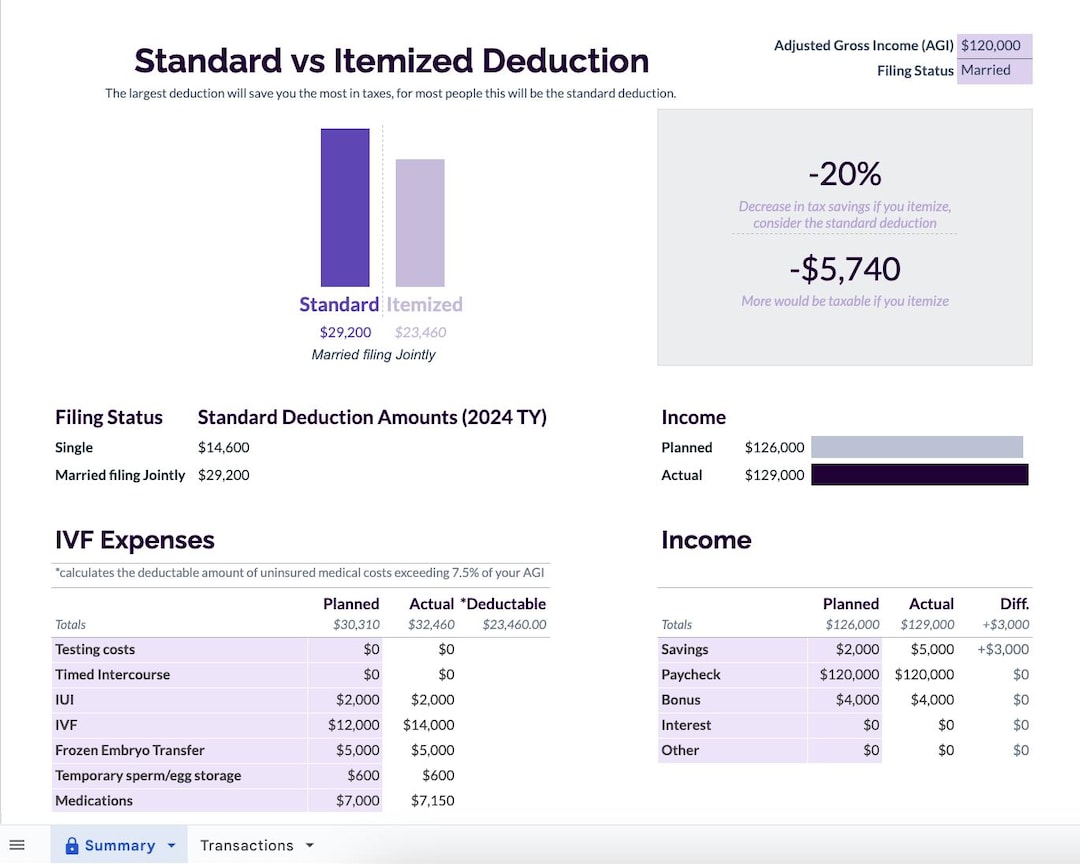This screenshot has height=864, width=1080.
Task: Open the all-sheets hamburger menu
Action: point(18,845)
